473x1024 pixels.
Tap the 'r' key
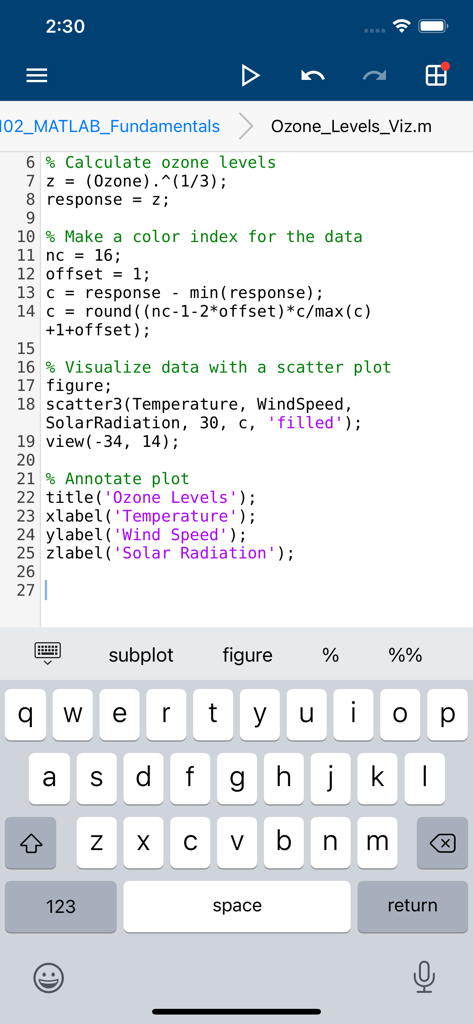click(x=166, y=714)
